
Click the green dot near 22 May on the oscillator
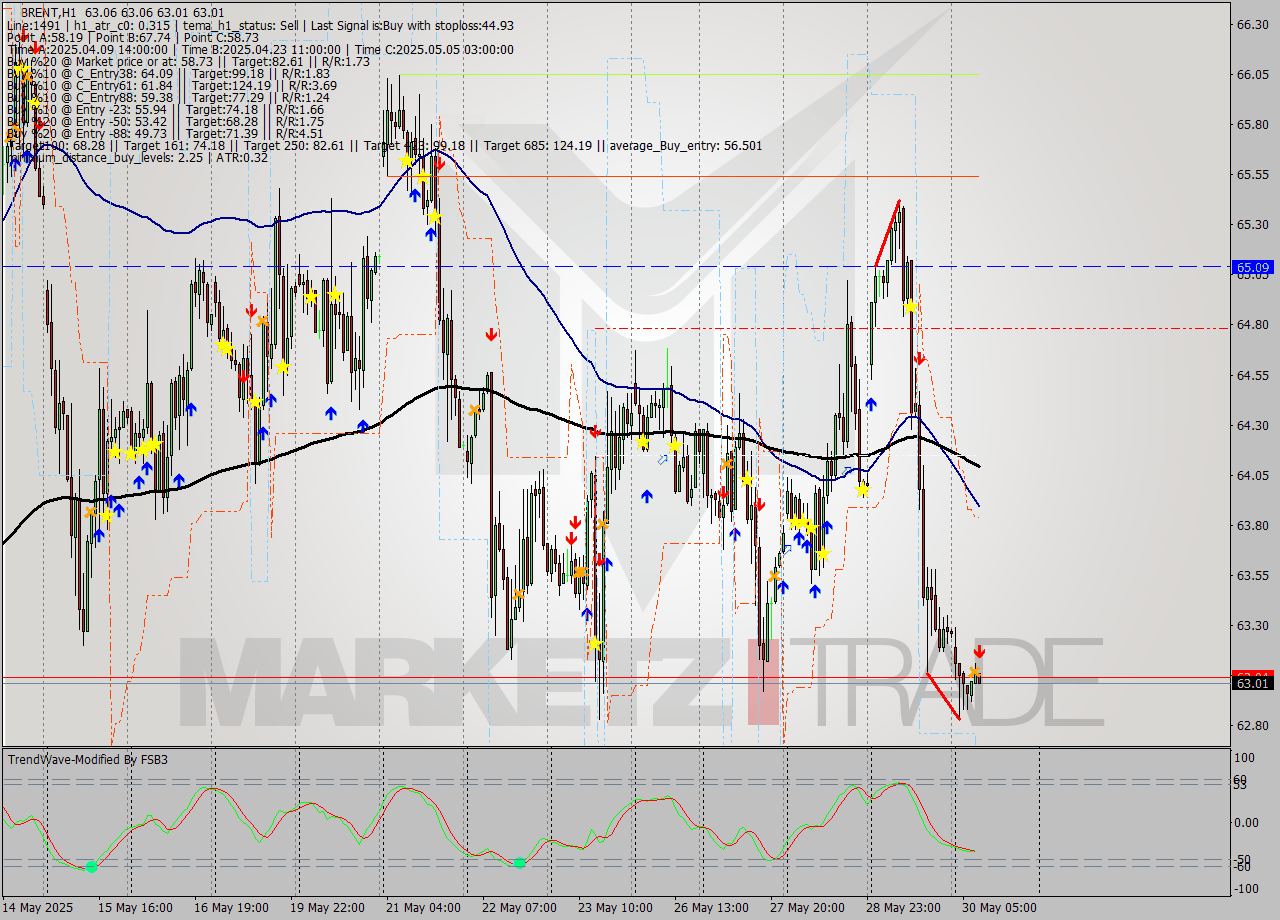pos(519,862)
